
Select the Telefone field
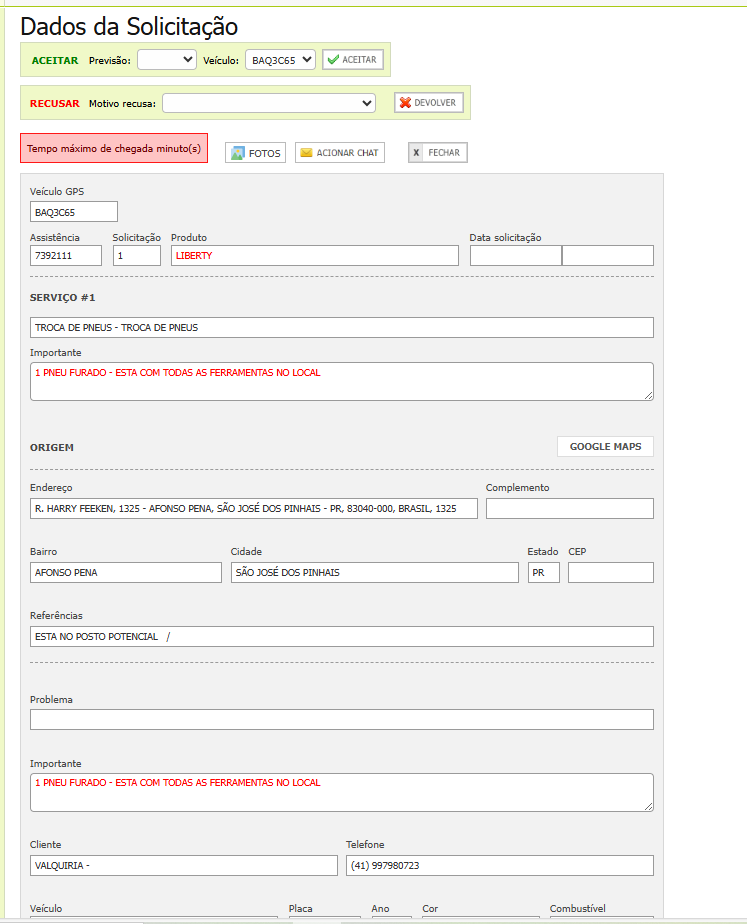499,866
